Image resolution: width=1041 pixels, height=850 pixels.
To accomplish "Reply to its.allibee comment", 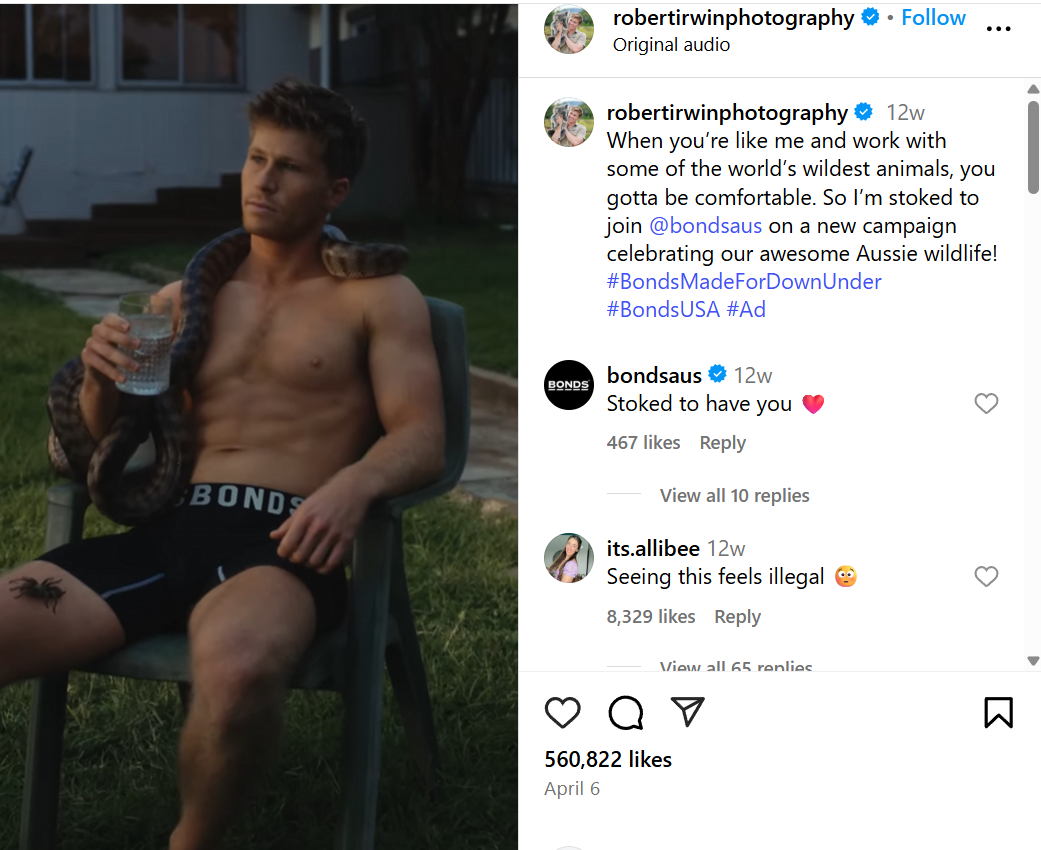I will tap(737, 617).
